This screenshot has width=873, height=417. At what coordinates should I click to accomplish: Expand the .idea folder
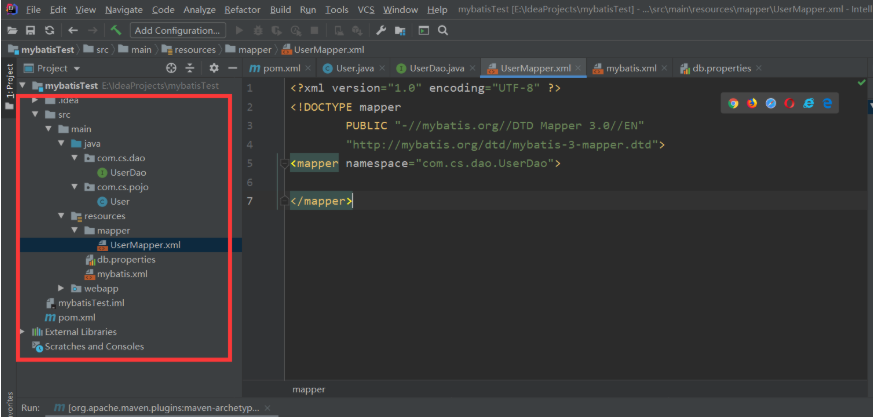click(35, 100)
